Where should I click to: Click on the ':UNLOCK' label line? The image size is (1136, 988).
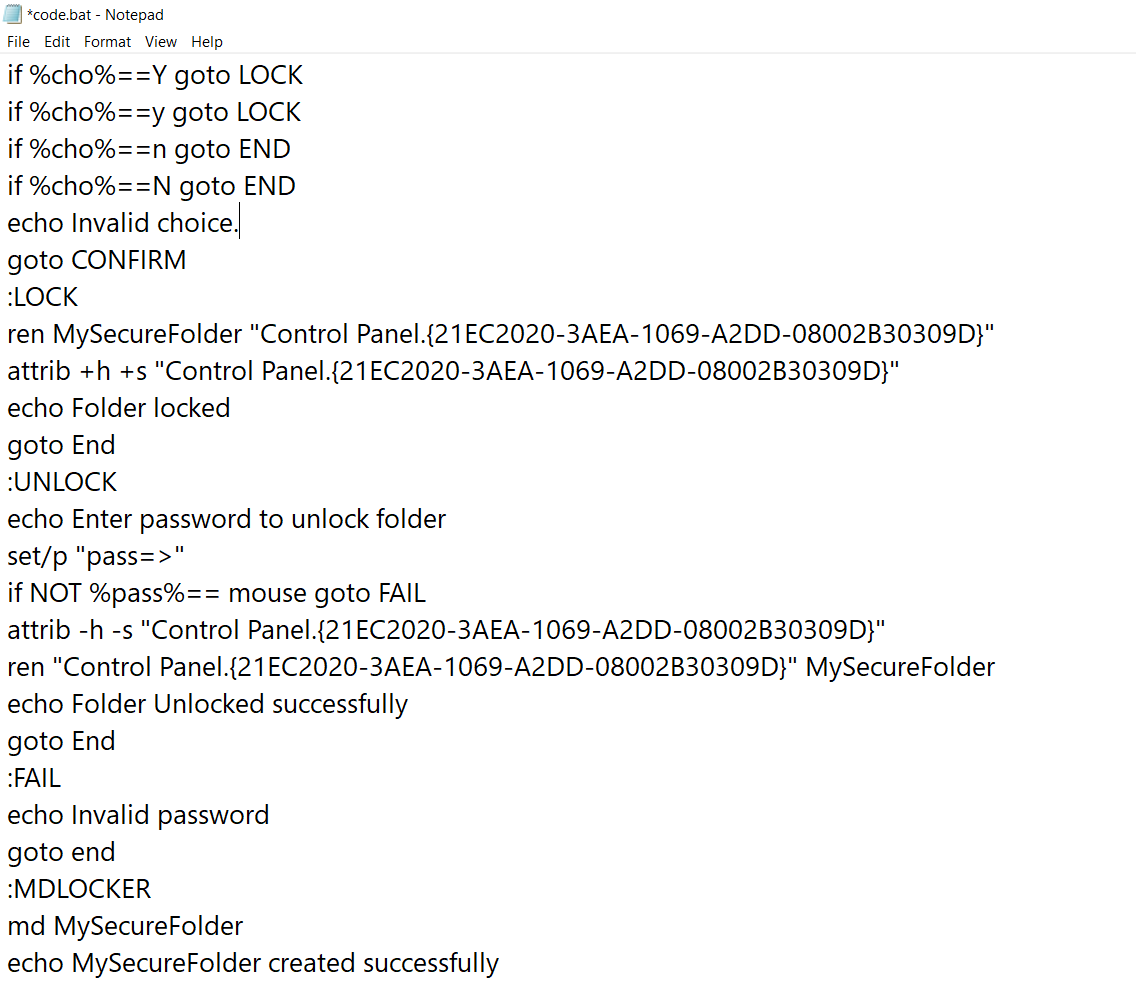pos(62,482)
